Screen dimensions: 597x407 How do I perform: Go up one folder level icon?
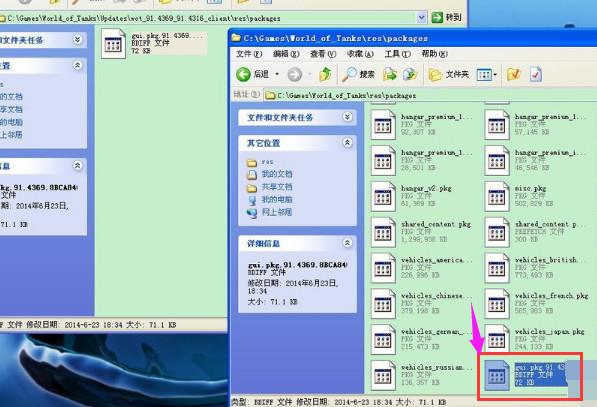coord(325,74)
